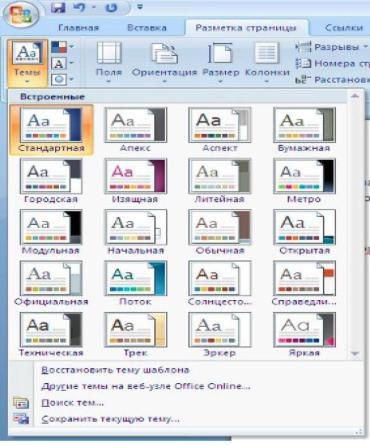Click Восстановить тему шаблона

(116, 370)
